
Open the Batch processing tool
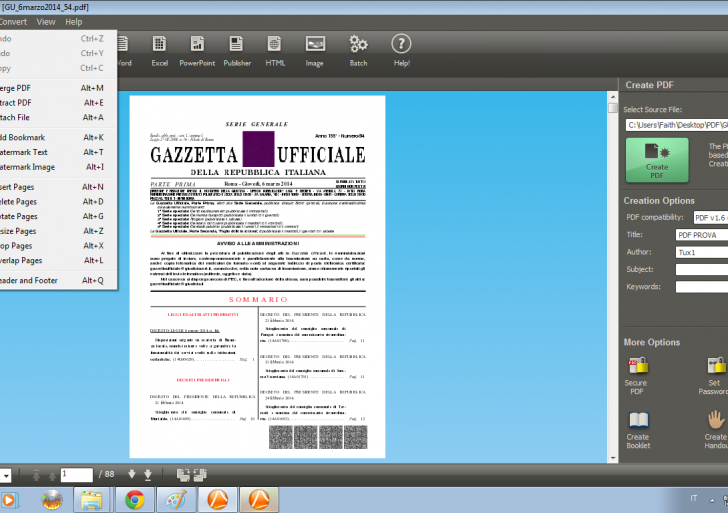tap(358, 49)
